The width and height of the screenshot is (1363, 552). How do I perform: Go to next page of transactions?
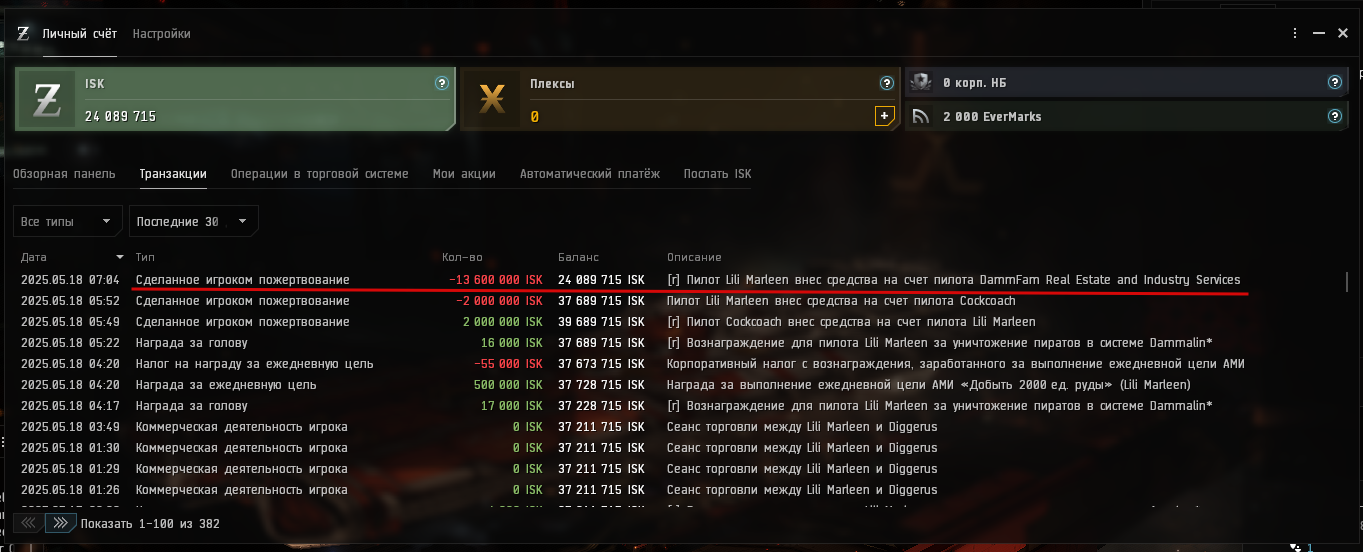[60, 523]
